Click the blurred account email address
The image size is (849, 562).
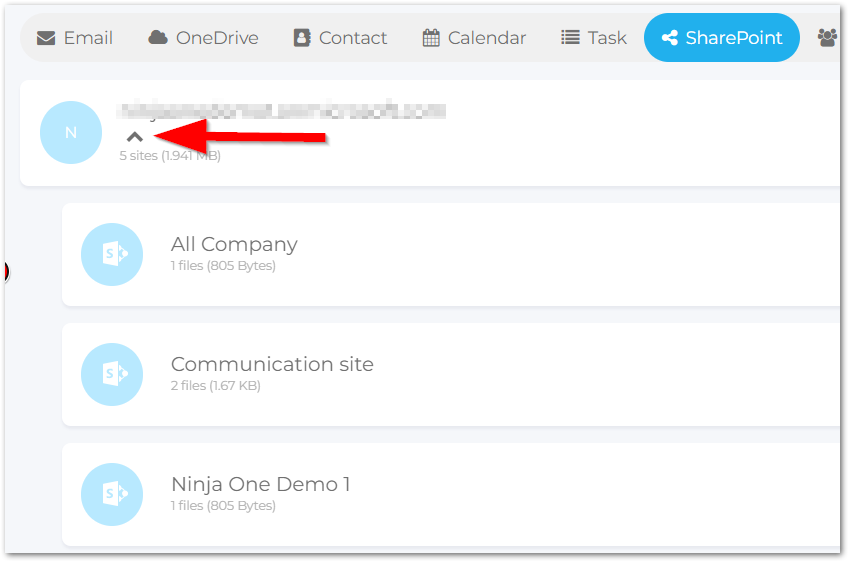(x=281, y=111)
